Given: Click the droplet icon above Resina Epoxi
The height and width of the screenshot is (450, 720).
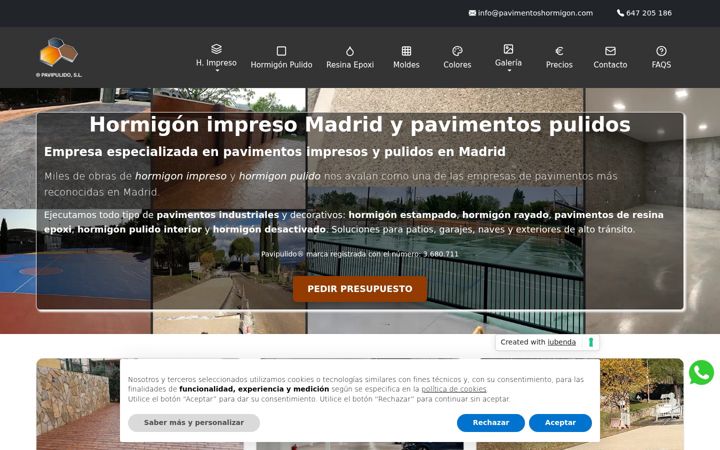Looking at the screenshot, I should pyautogui.click(x=350, y=51).
